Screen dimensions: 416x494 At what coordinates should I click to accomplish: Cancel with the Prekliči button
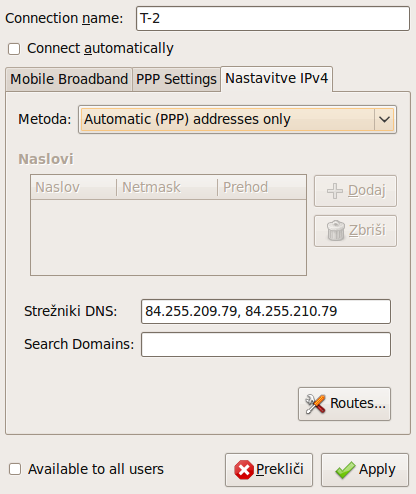(x=269, y=470)
